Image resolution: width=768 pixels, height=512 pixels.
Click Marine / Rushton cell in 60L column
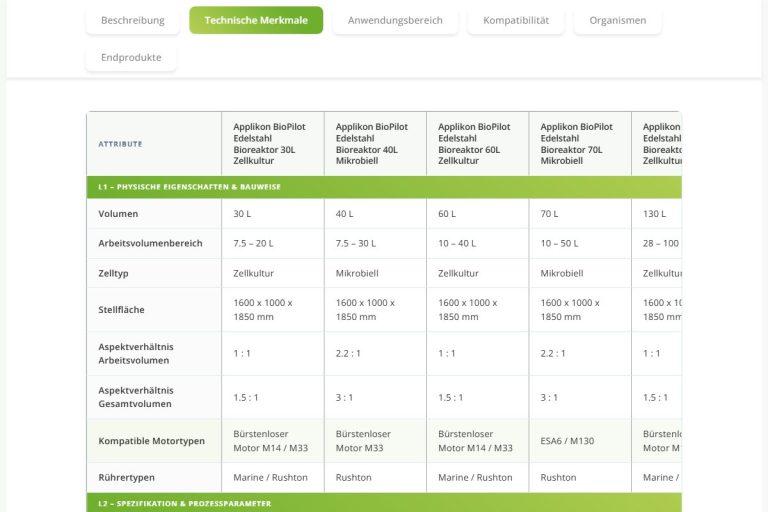[x=478, y=477]
